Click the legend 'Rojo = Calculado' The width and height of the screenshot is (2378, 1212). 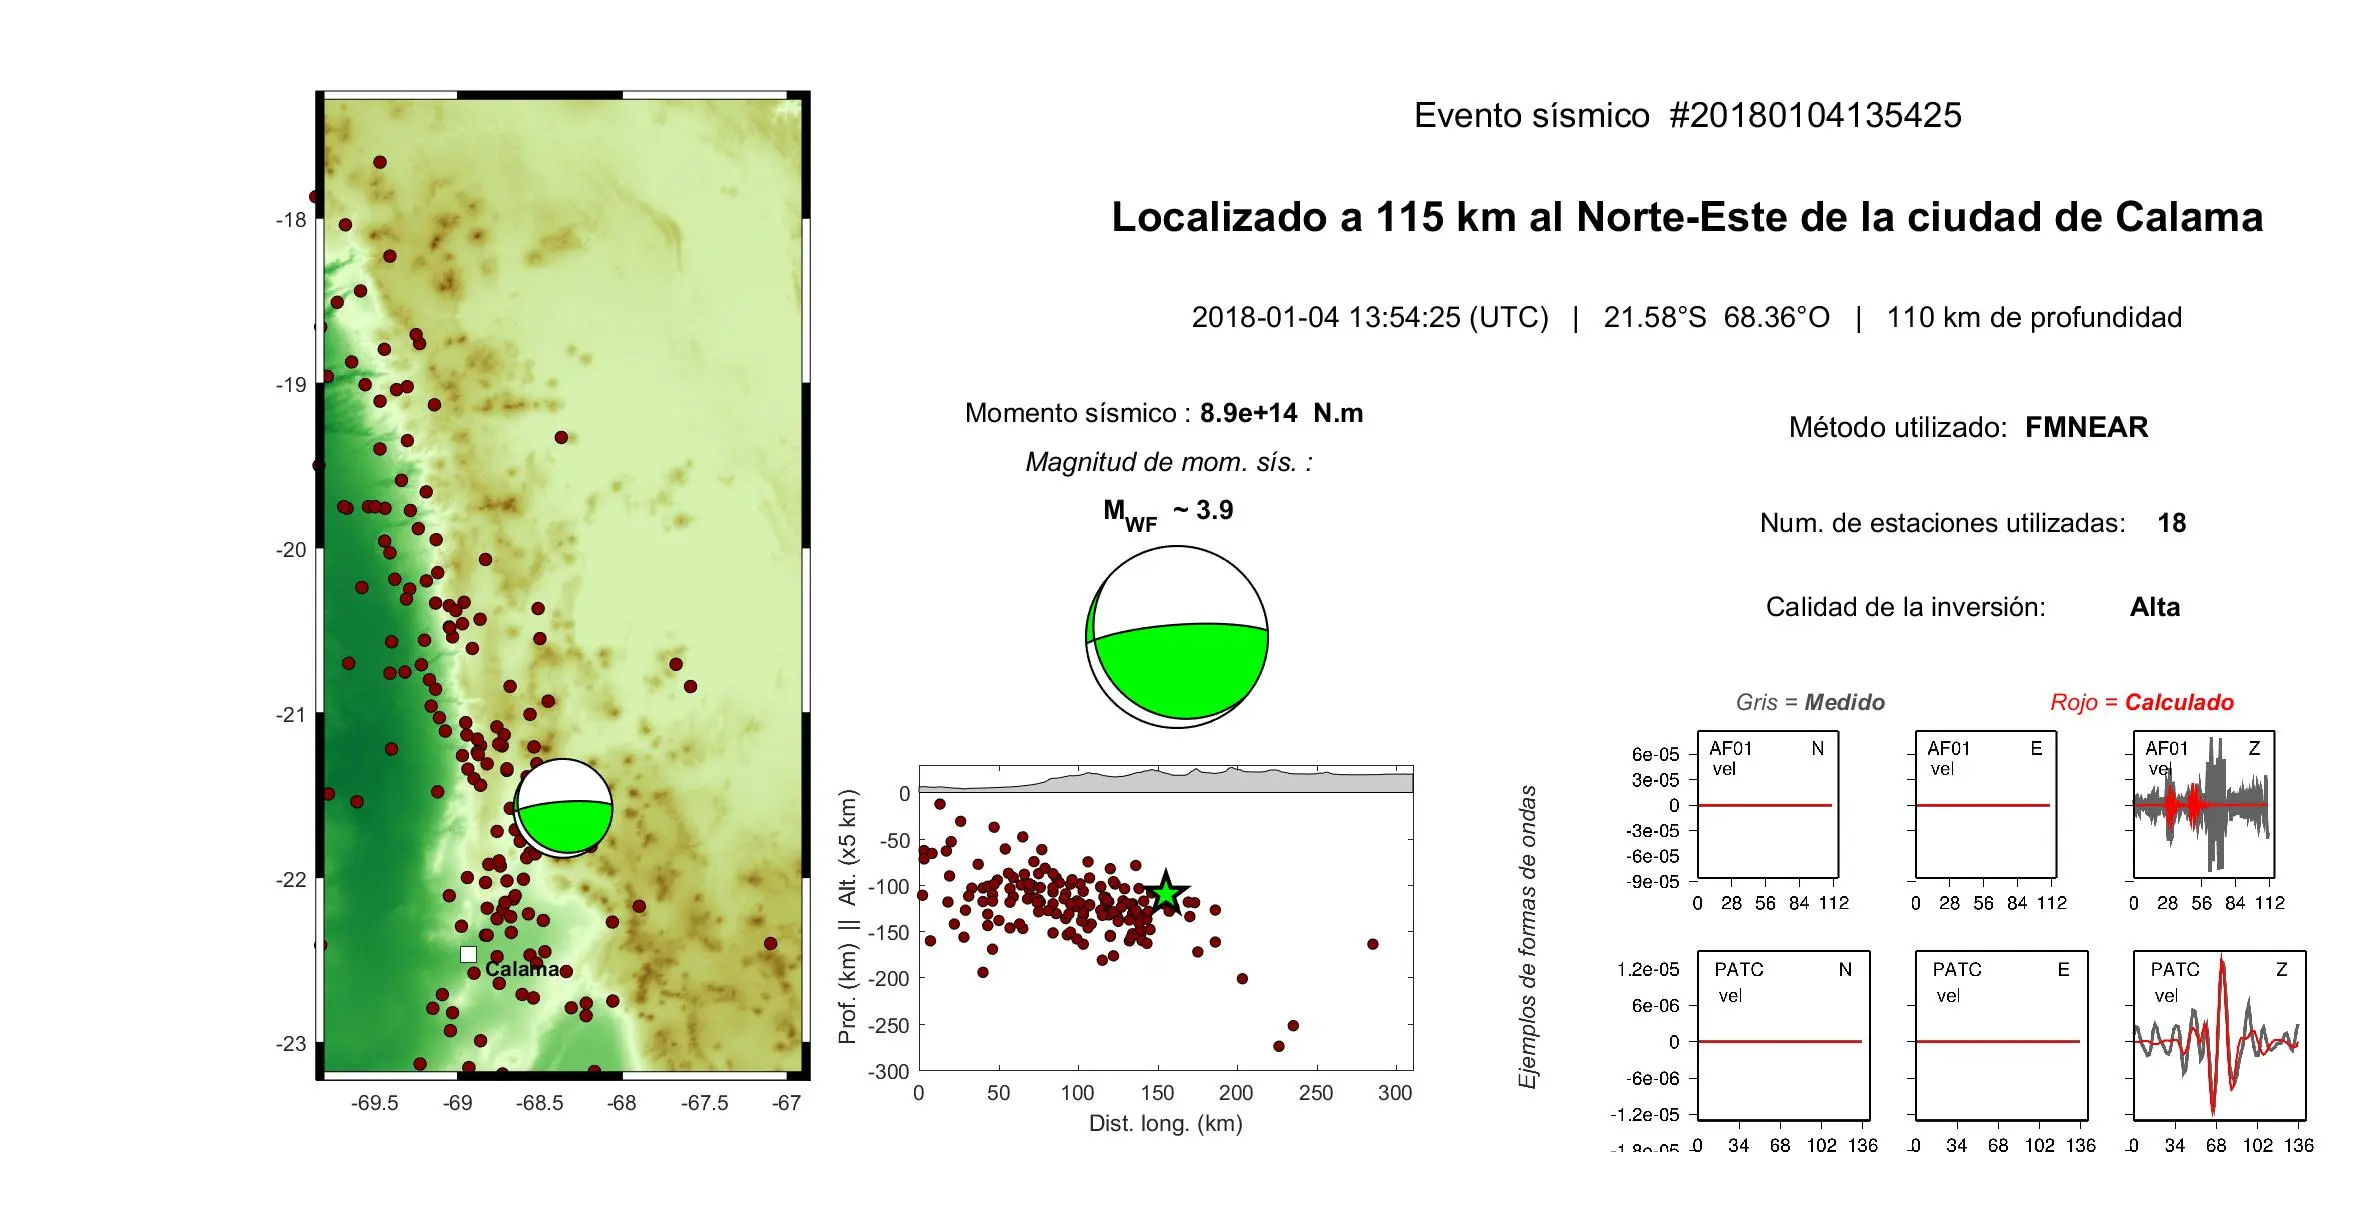click(2142, 702)
